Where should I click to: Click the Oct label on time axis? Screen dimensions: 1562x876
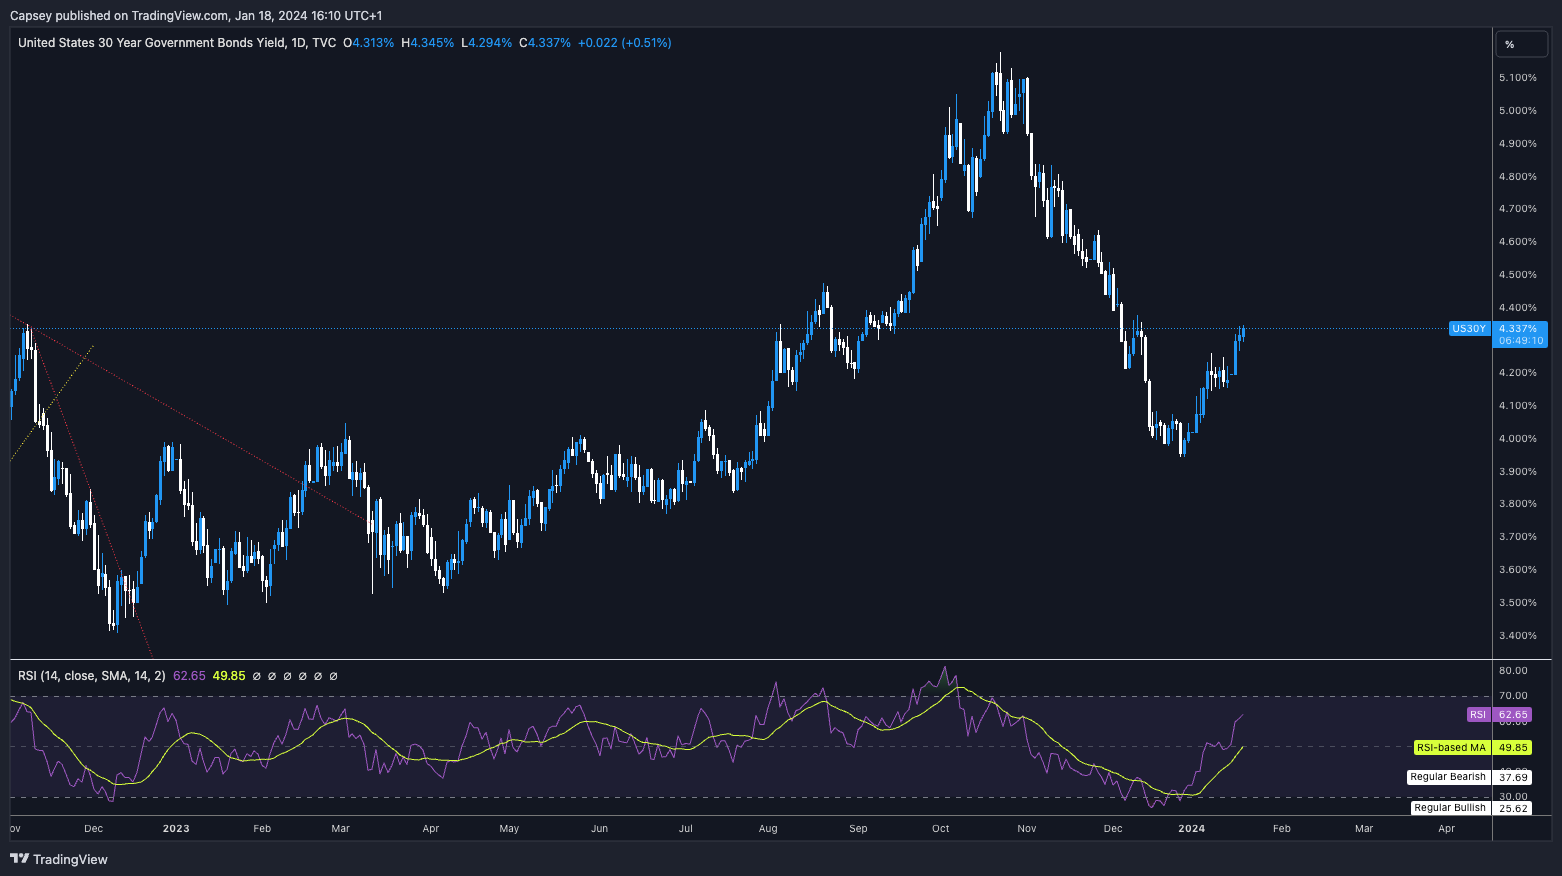940,828
